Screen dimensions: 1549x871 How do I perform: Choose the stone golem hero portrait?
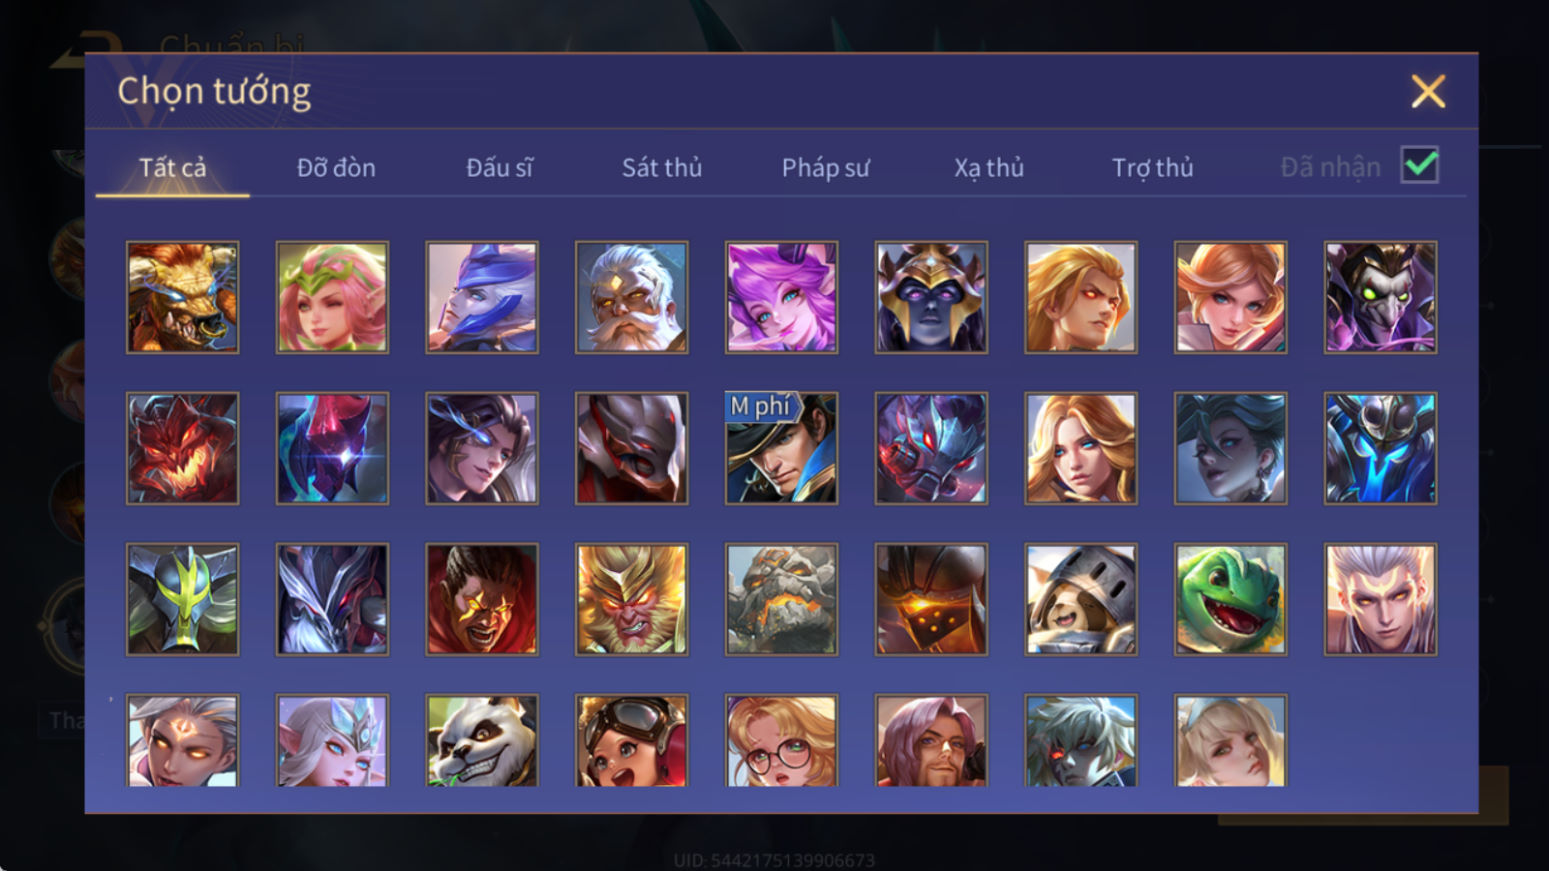coord(781,599)
